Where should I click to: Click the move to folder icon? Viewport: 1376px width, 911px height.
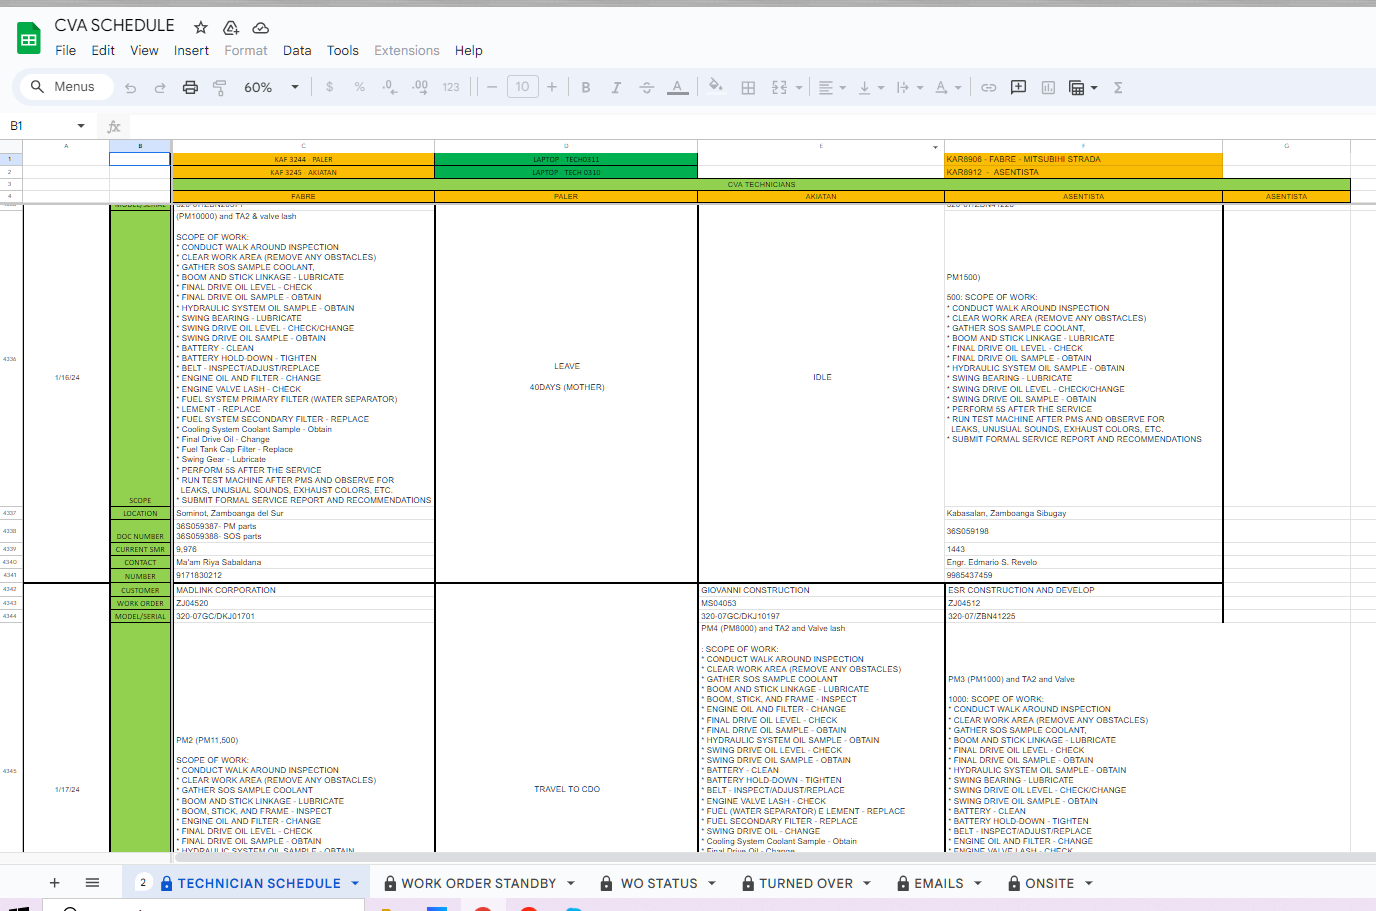tap(231, 27)
